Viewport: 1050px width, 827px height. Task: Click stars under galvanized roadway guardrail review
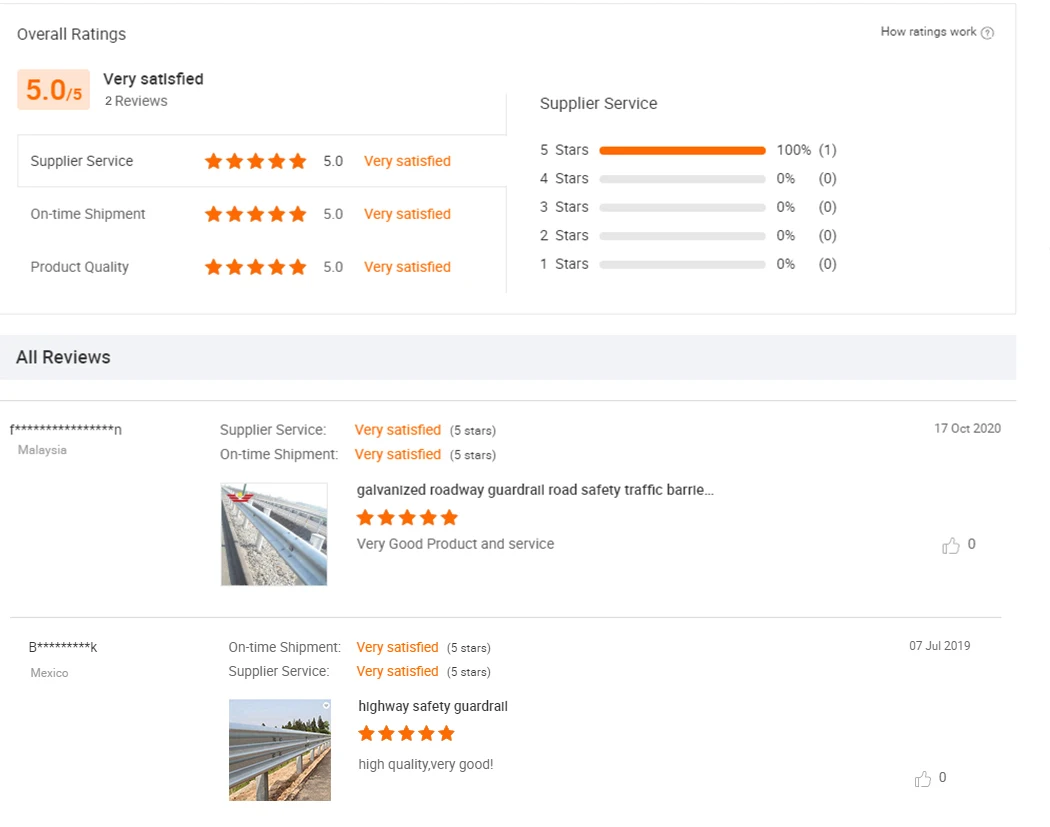[x=407, y=517]
